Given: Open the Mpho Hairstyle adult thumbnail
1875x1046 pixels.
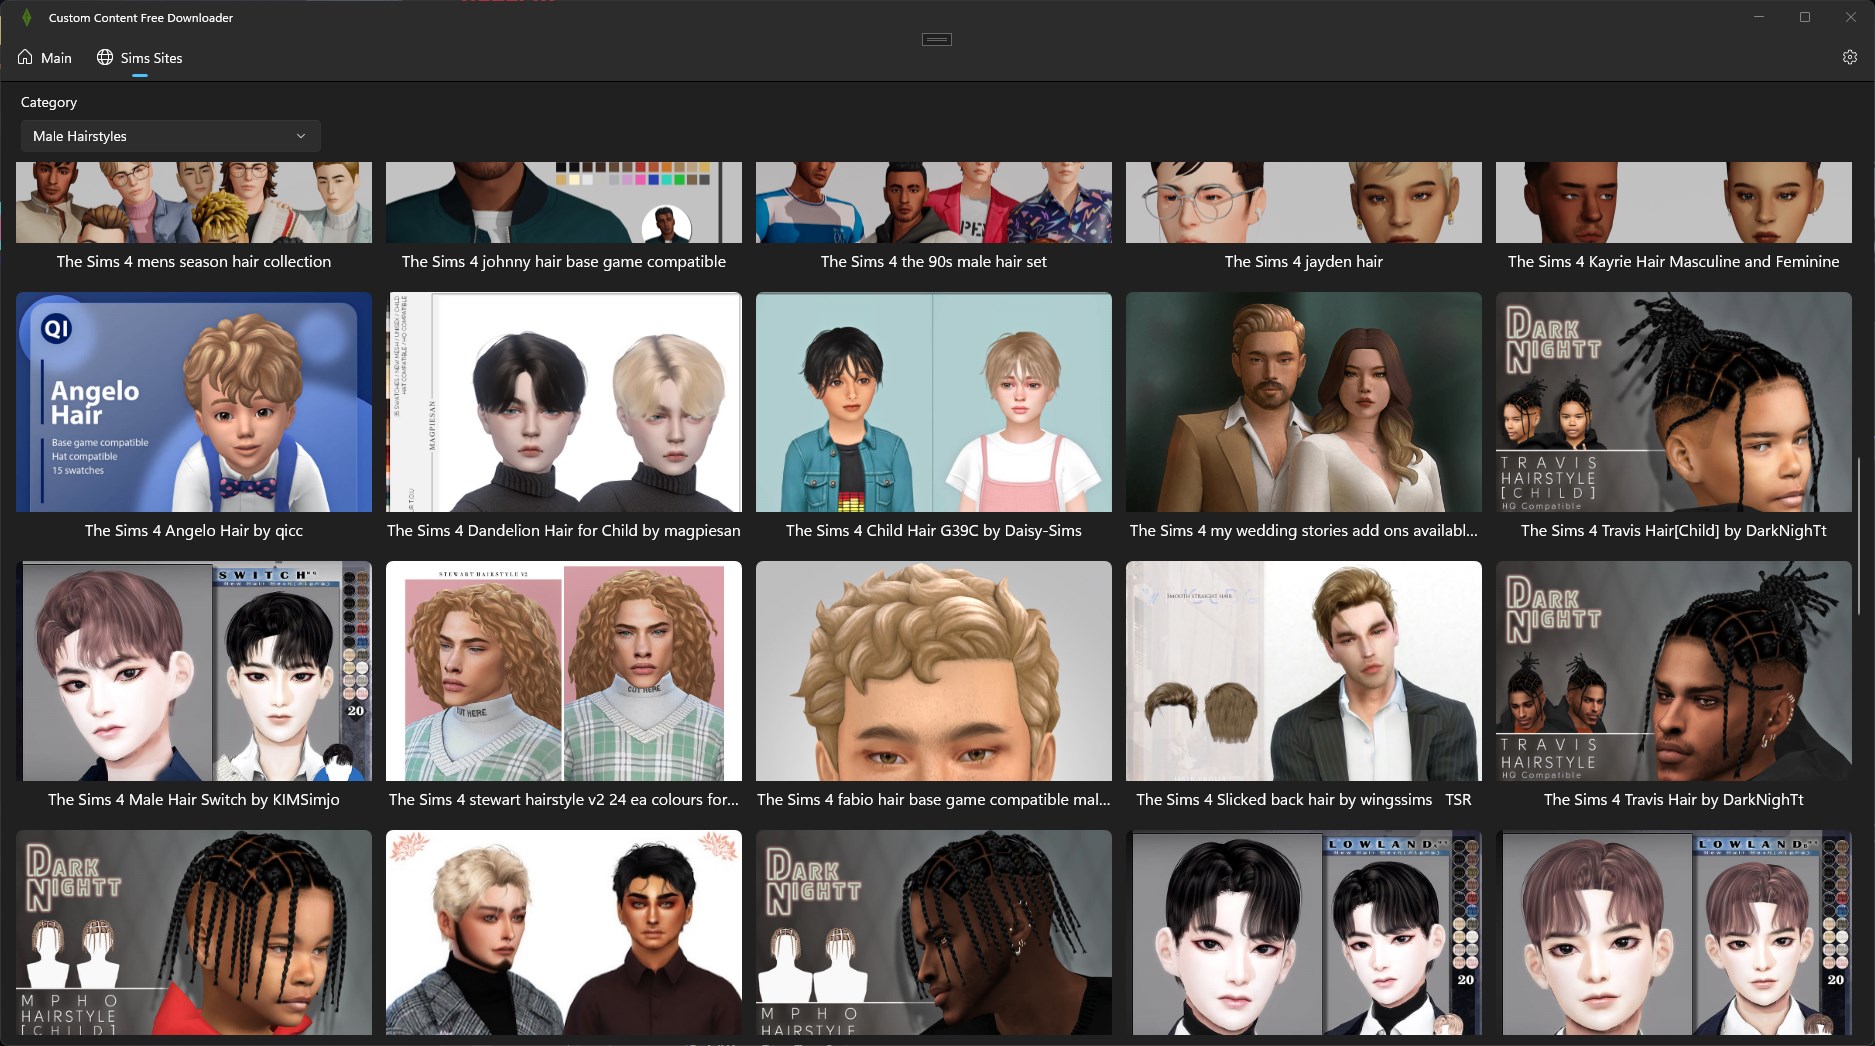Looking at the screenshot, I should [934, 932].
